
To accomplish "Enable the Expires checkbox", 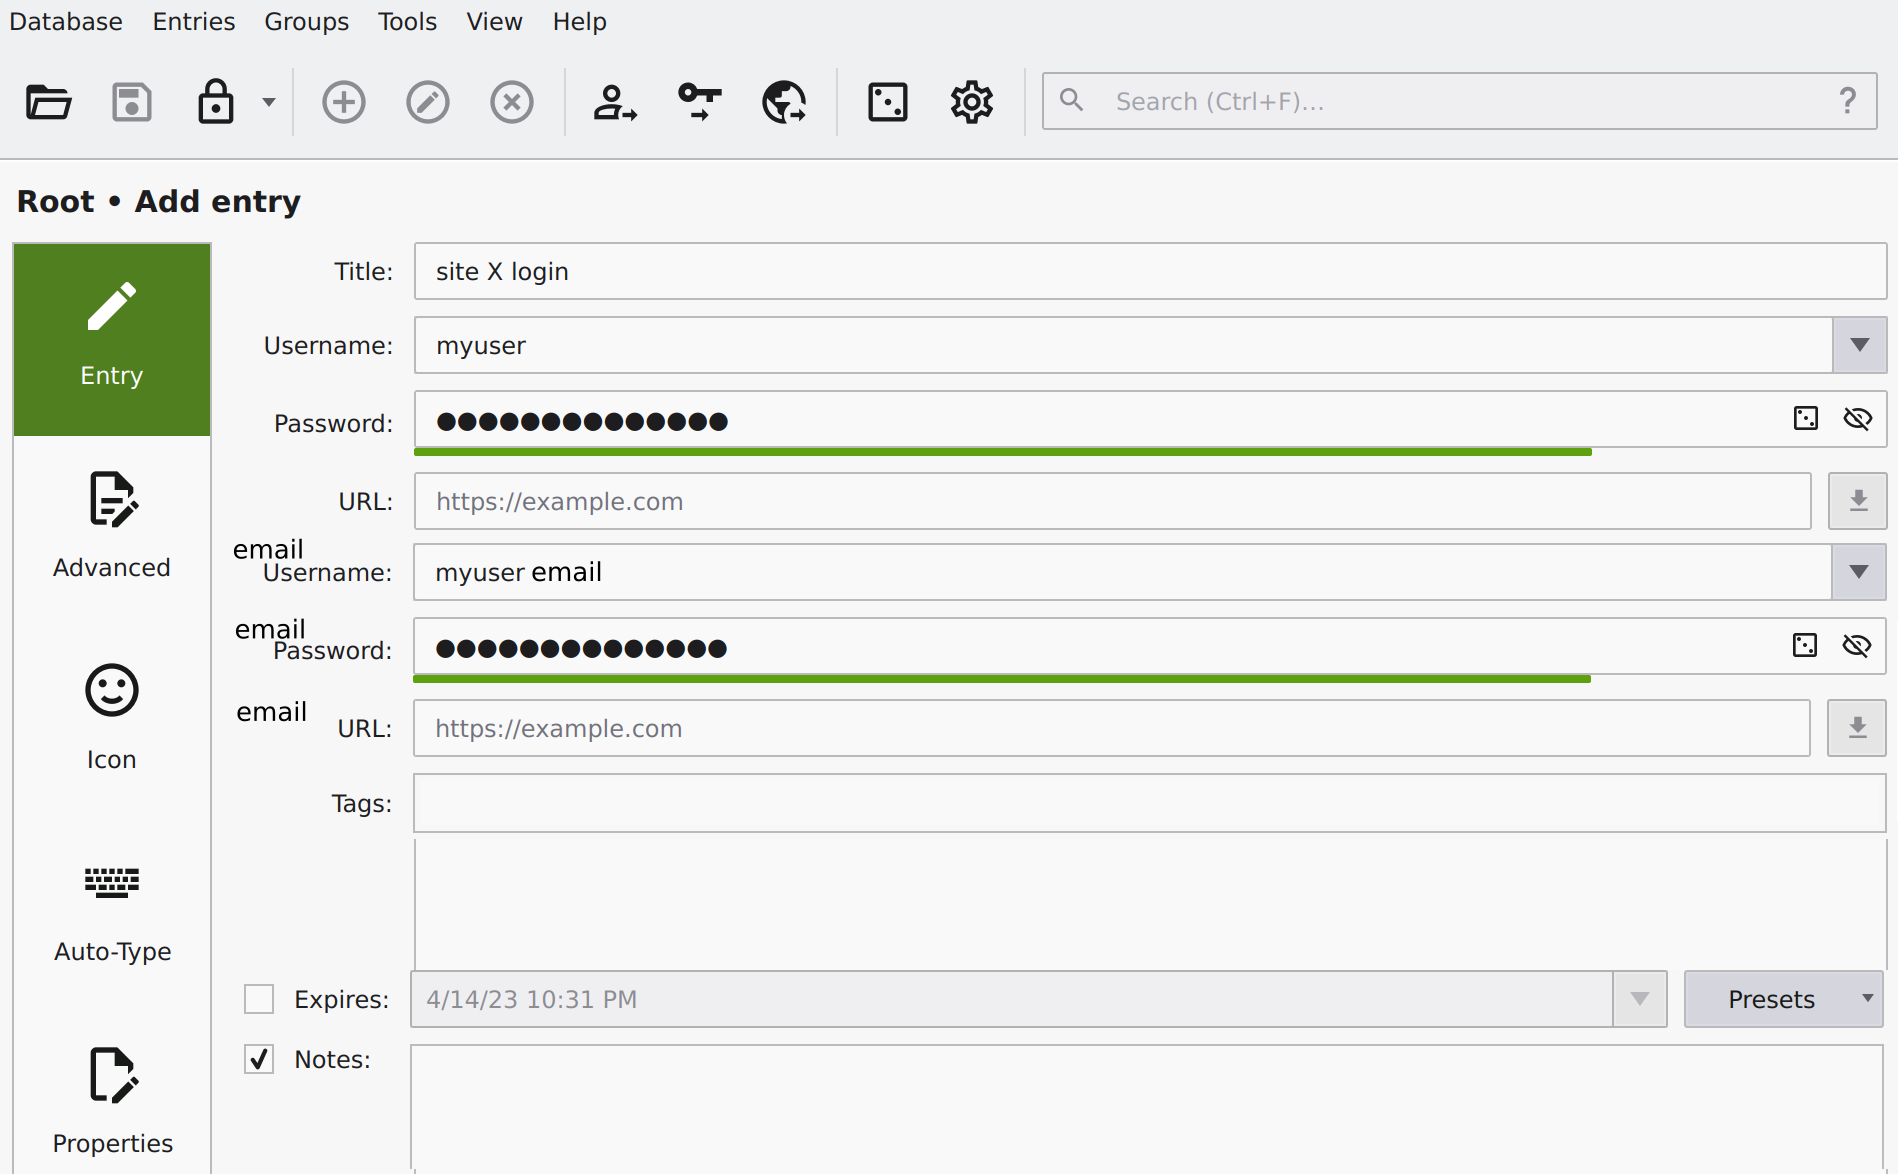I will click(x=258, y=998).
